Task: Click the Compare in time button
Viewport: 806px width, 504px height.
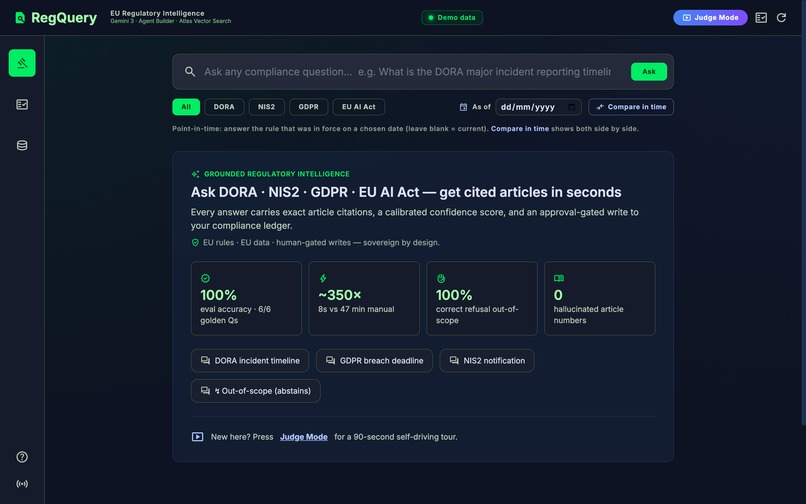Action: coord(631,107)
